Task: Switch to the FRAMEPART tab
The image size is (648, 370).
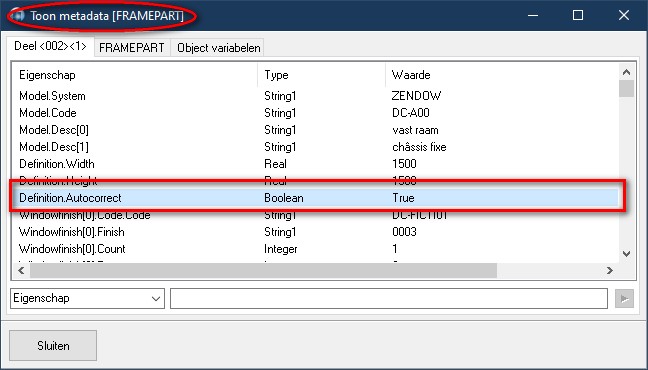Action: 132,48
